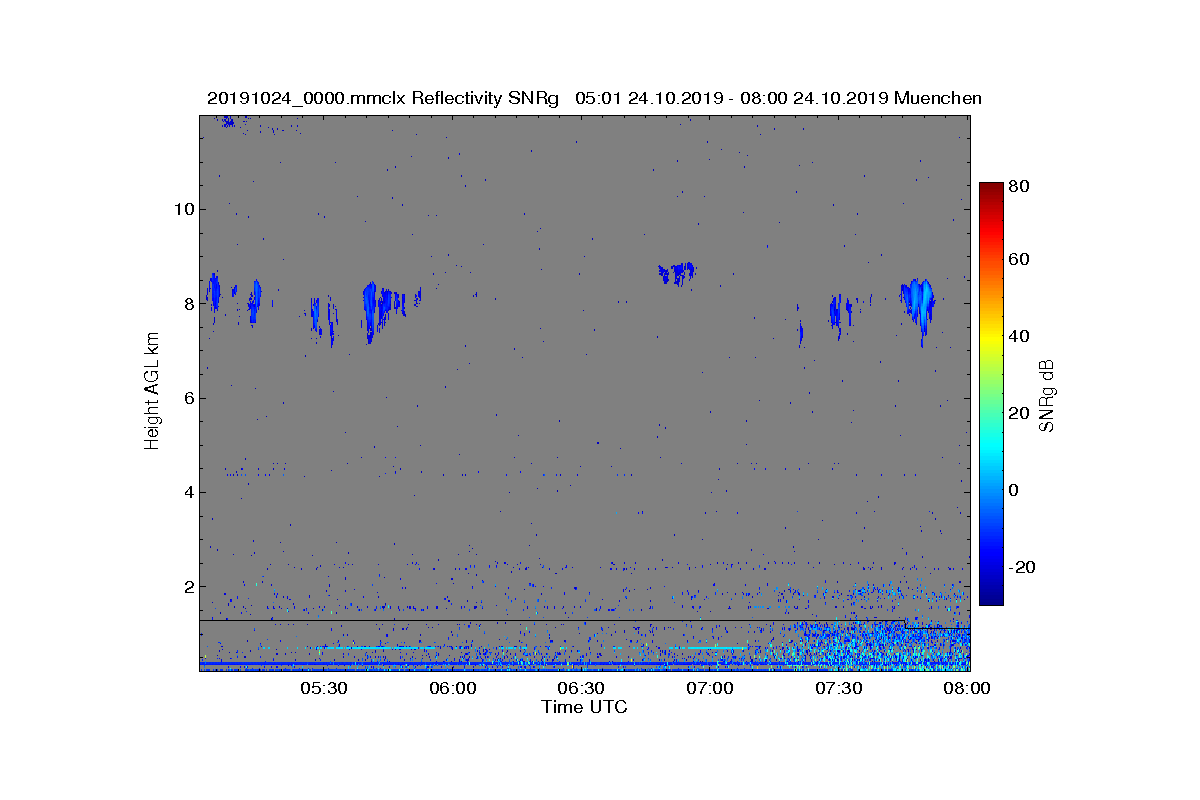Click the height tick label 8
1200x800 pixels.
pos(187,303)
